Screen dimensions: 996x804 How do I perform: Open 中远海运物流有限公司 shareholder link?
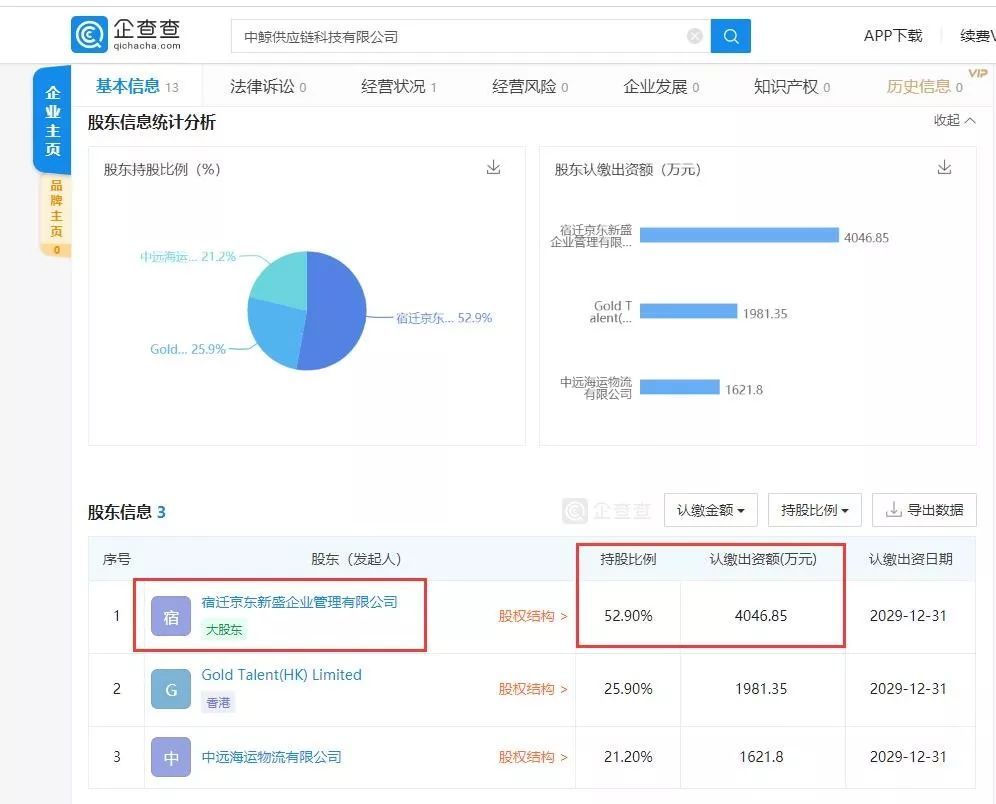point(271,757)
